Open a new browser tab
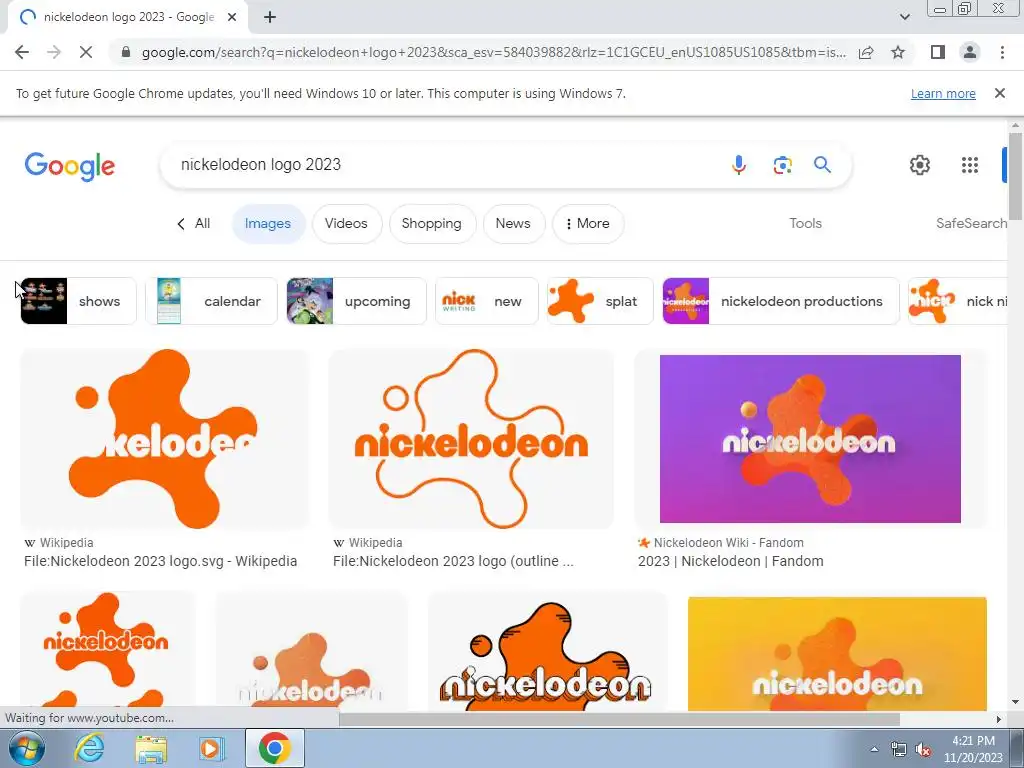 [x=270, y=17]
